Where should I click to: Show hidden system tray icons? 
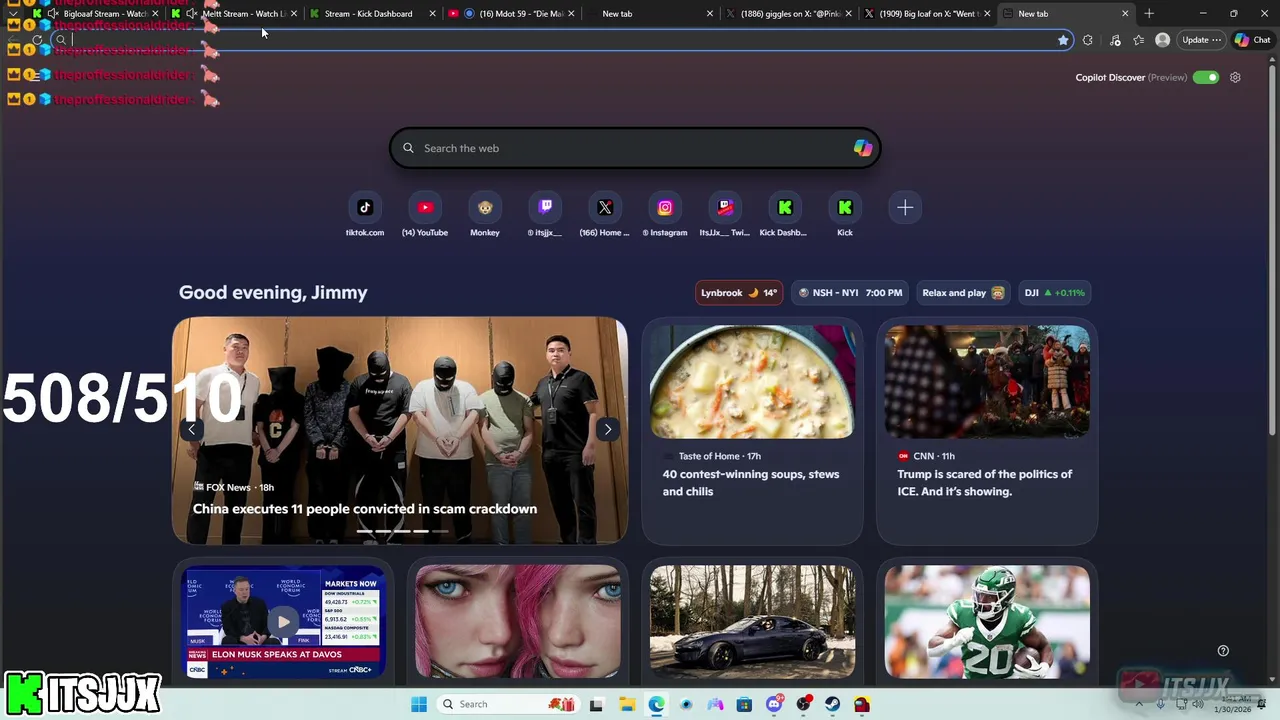click(x=1141, y=704)
